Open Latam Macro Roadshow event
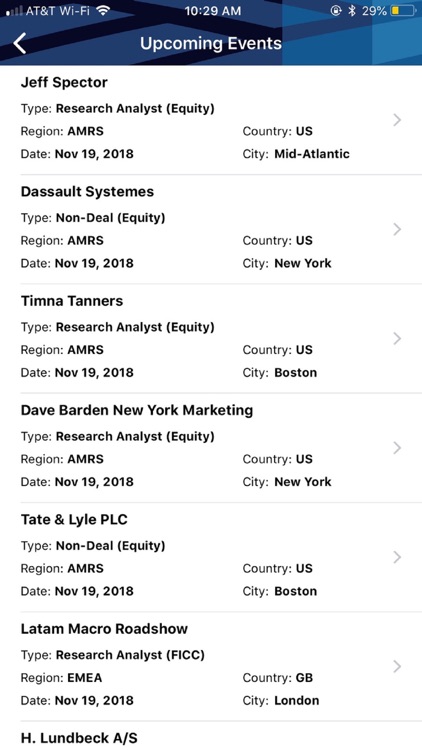The width and height of the screenshot is (422, 750). point(211,667)
